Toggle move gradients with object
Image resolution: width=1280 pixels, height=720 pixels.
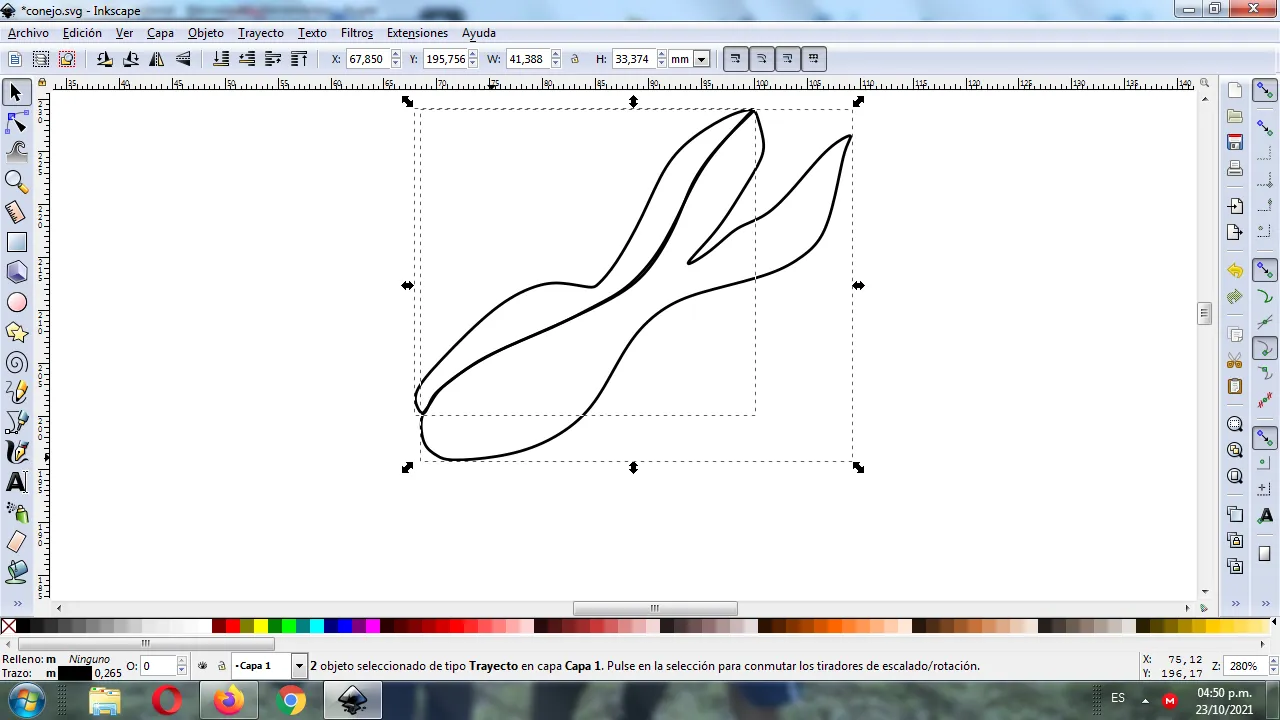click(787, 59)
